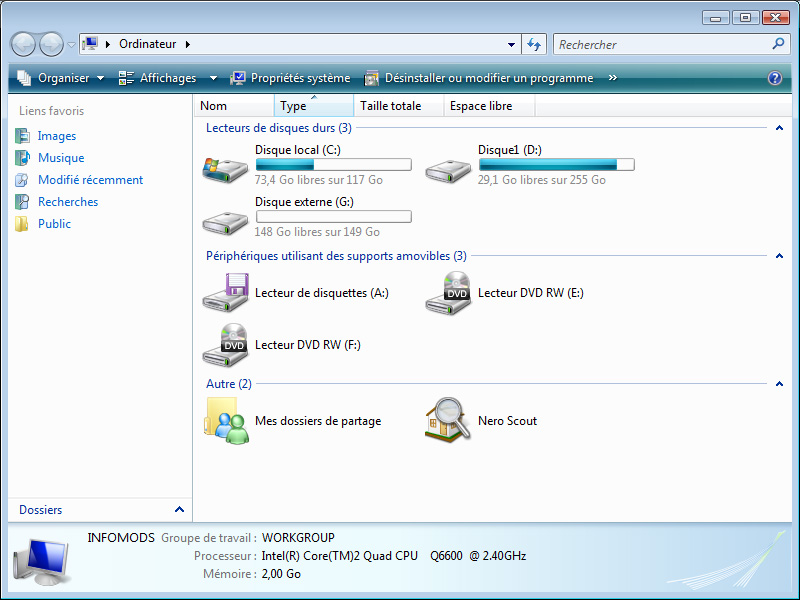Open the Help question mark icon
Image resolution: width=800 pixels, height=600 pixels.
(774, 78)
